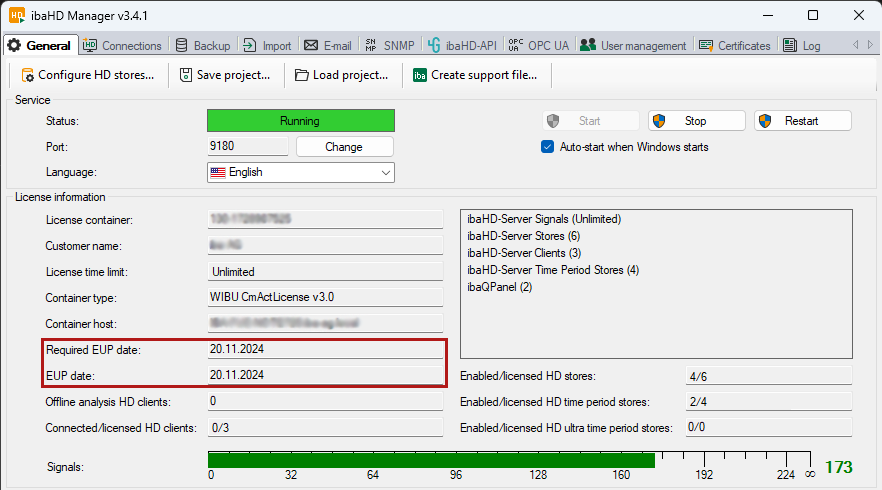Image resolution: width=882 pixels, height=490 pixels.
Task: Switch to the Import tab
Action: coord(267,46)
